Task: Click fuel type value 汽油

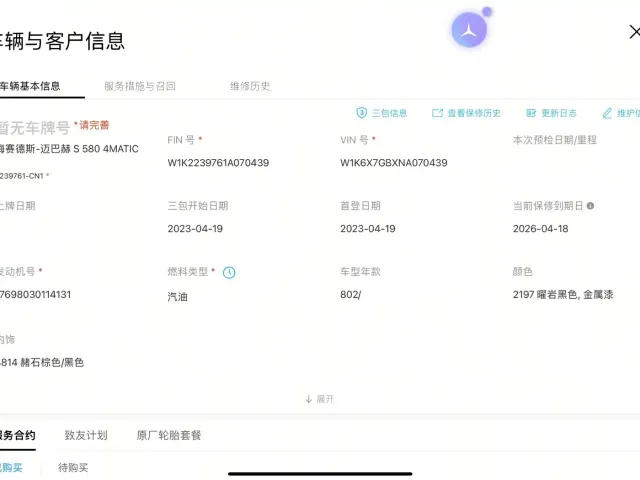Action: [178, 297]
